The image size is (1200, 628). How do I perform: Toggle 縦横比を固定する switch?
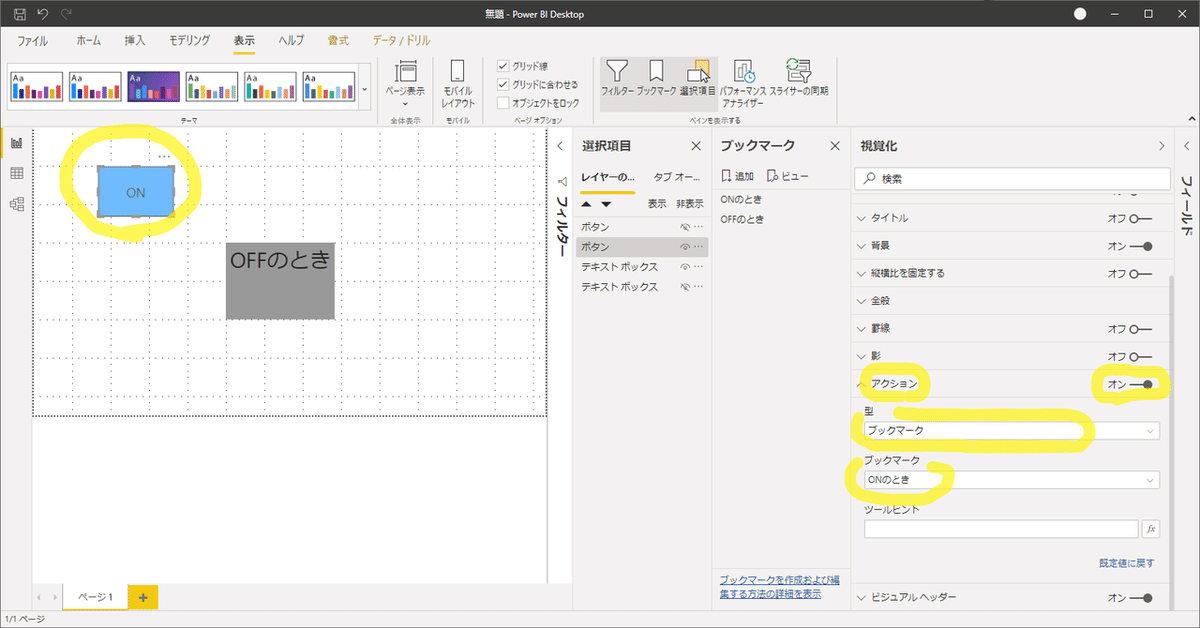click(x=1140, y=273)
